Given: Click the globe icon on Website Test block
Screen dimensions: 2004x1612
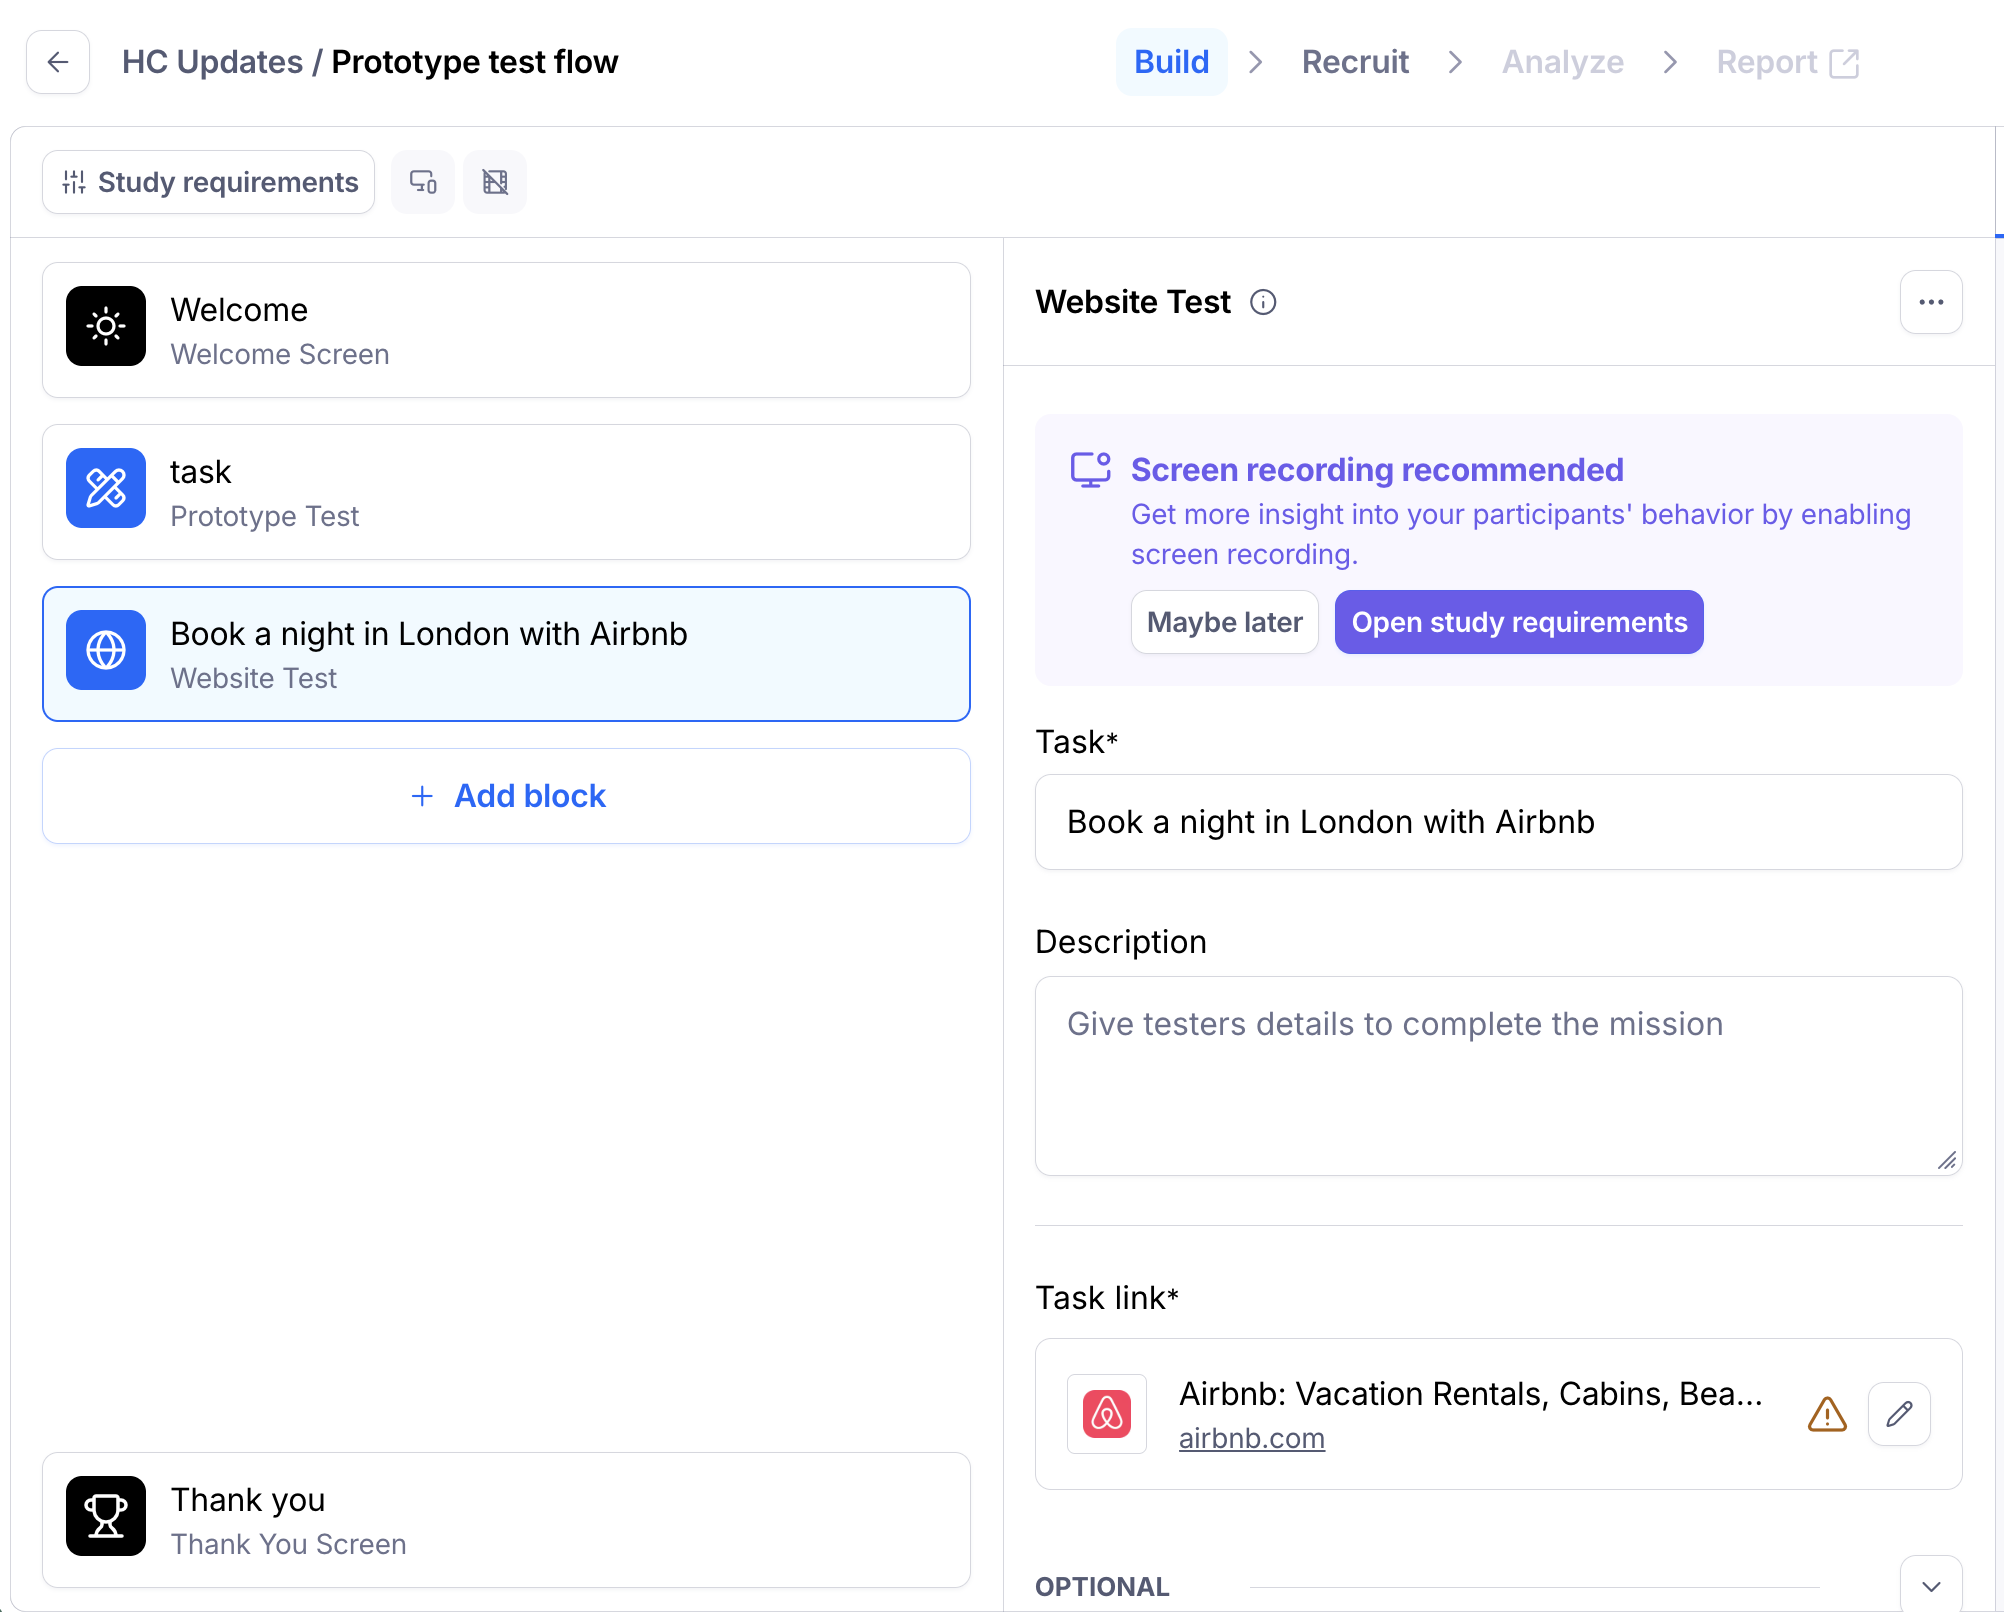Looking at the screenshot, I should pos(106,650).
